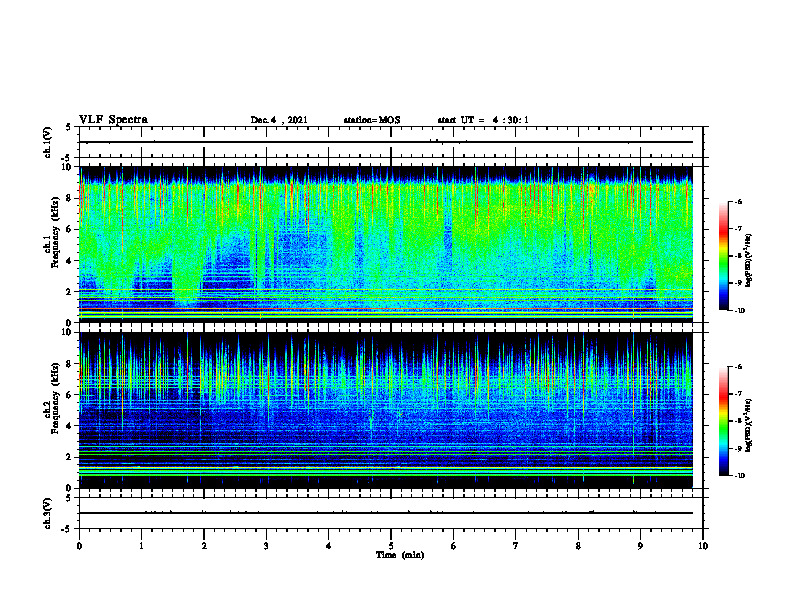Click time axis tick label '6'
Image resolution: width=792 pixels, height=612 pixels.
(x=454, y=546)
